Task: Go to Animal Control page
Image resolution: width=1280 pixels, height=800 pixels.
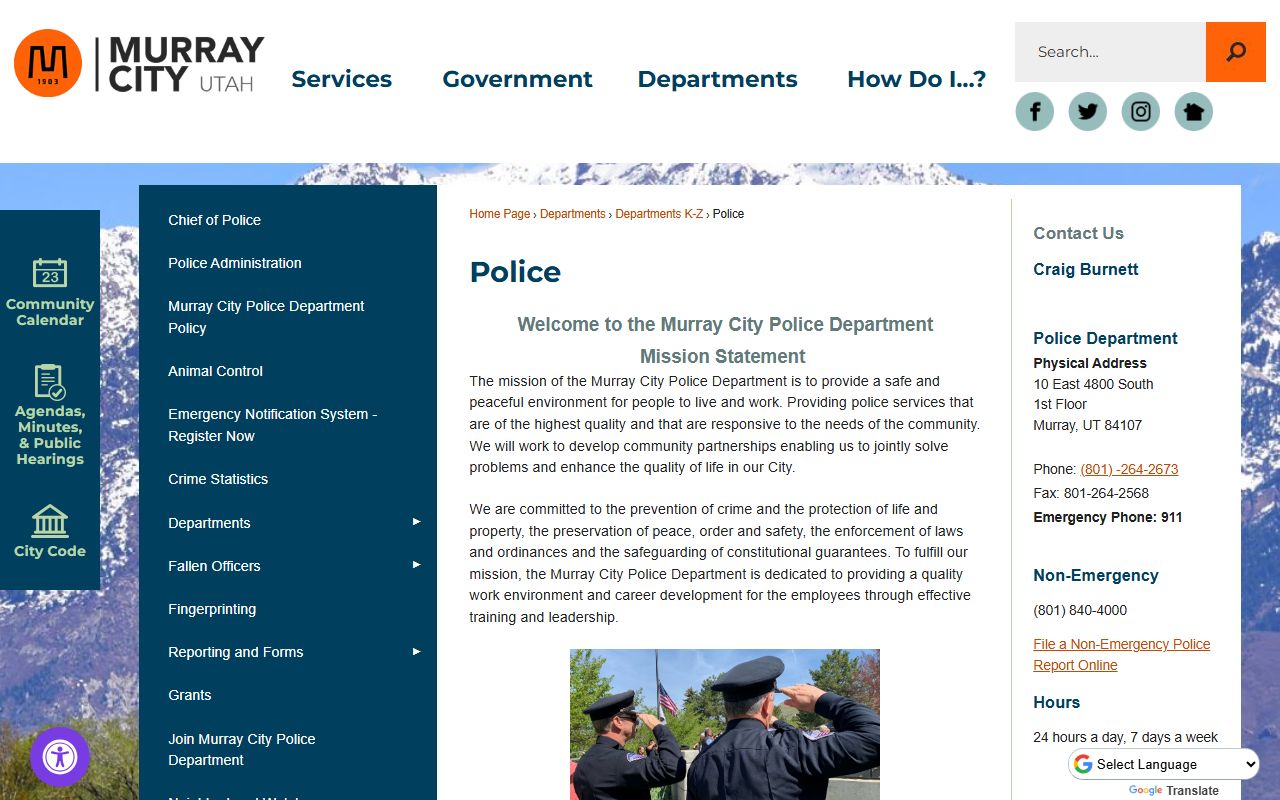Action: click(215, 371)
